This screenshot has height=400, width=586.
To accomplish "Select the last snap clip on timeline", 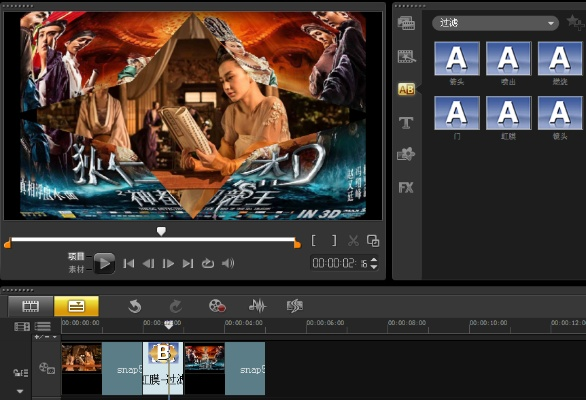I will pos(245,369).
